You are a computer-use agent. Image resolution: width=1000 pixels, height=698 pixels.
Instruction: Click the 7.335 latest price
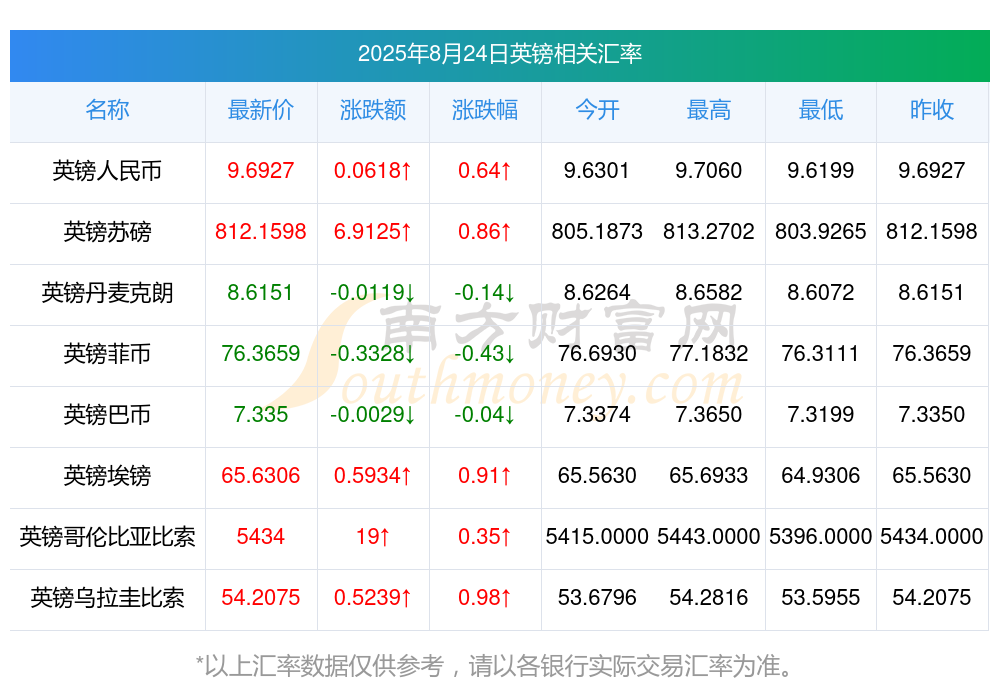point(261,414)
